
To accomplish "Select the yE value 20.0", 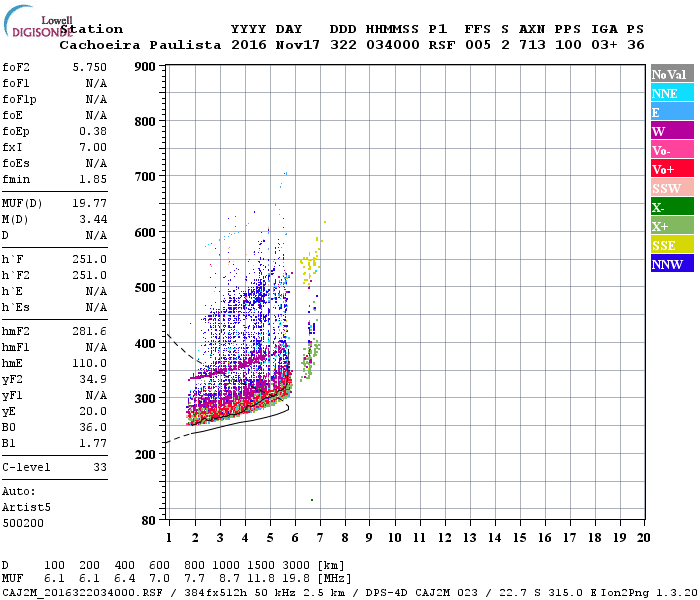I will pyautogui.click(x=93, y=411).
